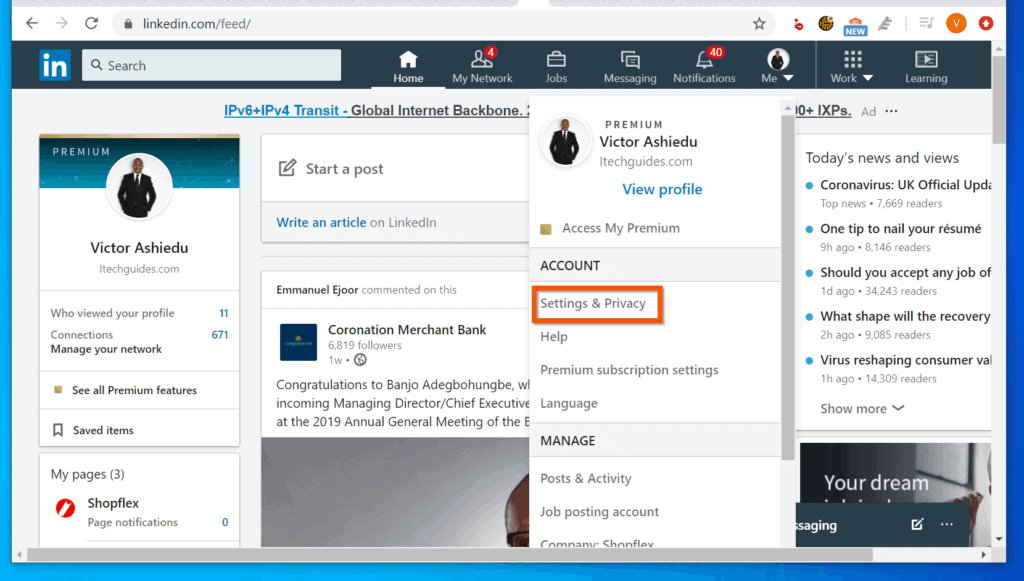Select Language menu item

pos(569,403)
